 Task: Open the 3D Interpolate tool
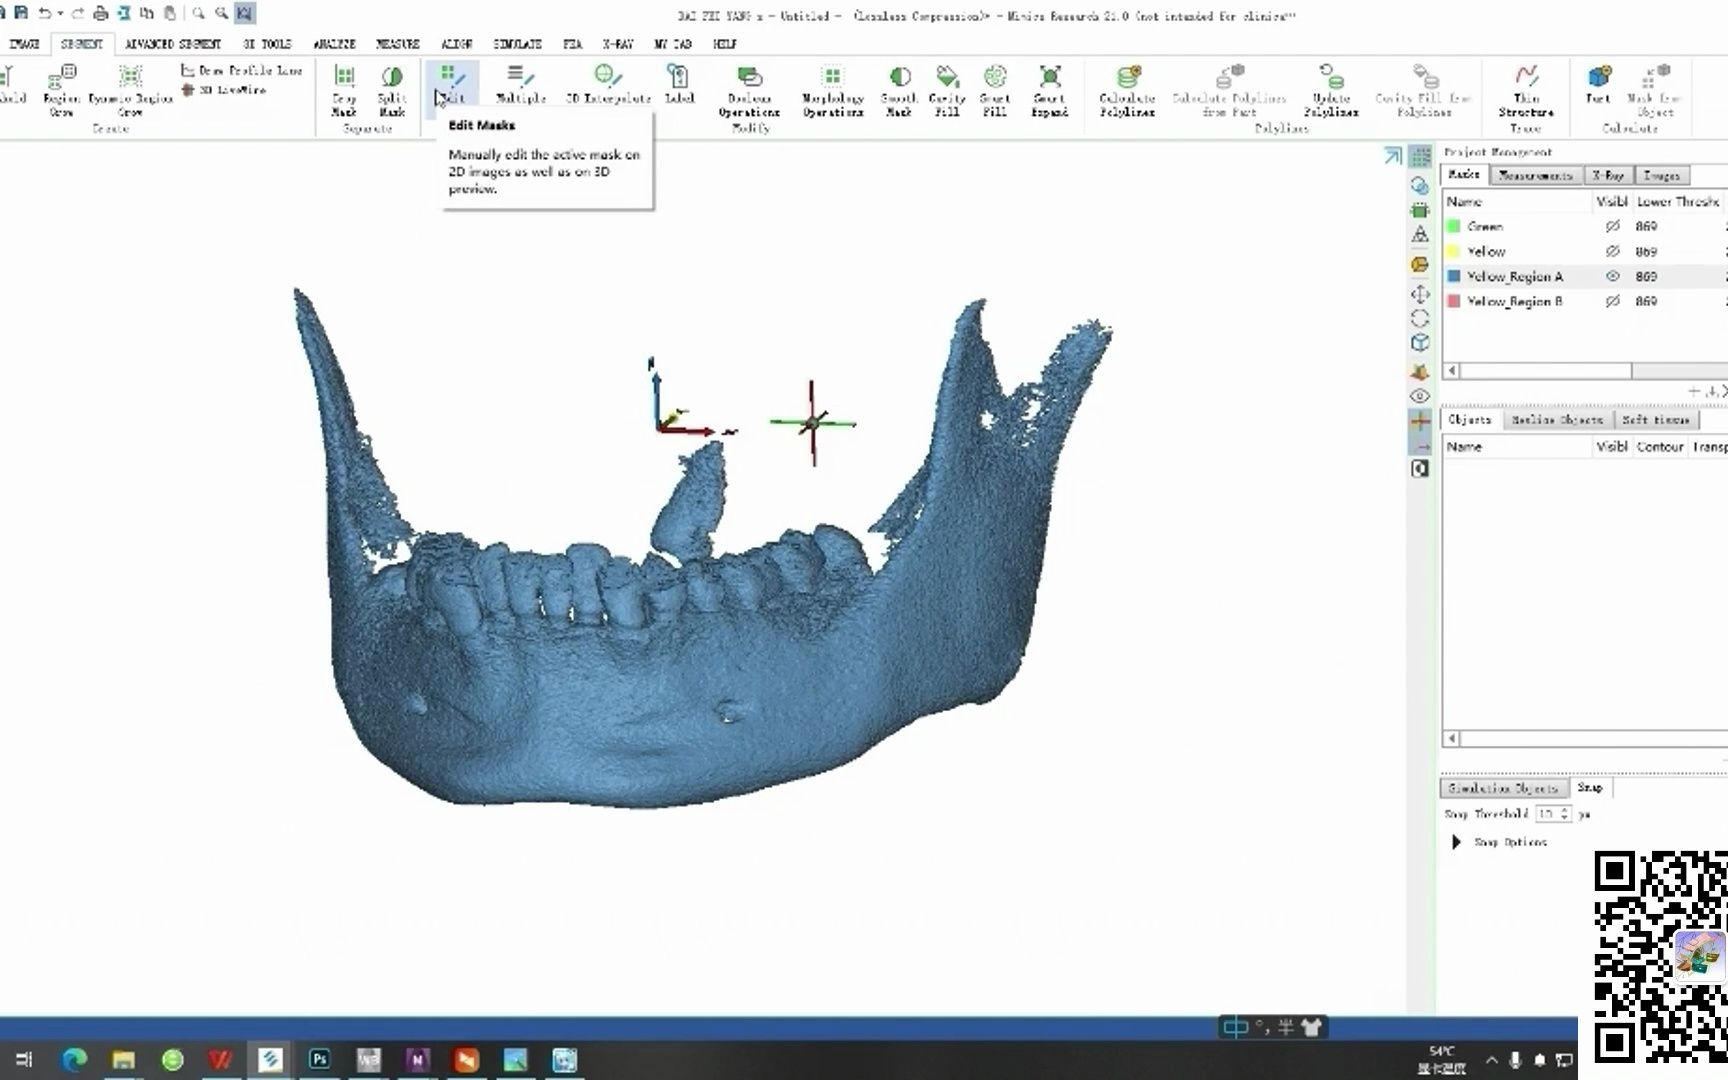click(x=608, y=85)
